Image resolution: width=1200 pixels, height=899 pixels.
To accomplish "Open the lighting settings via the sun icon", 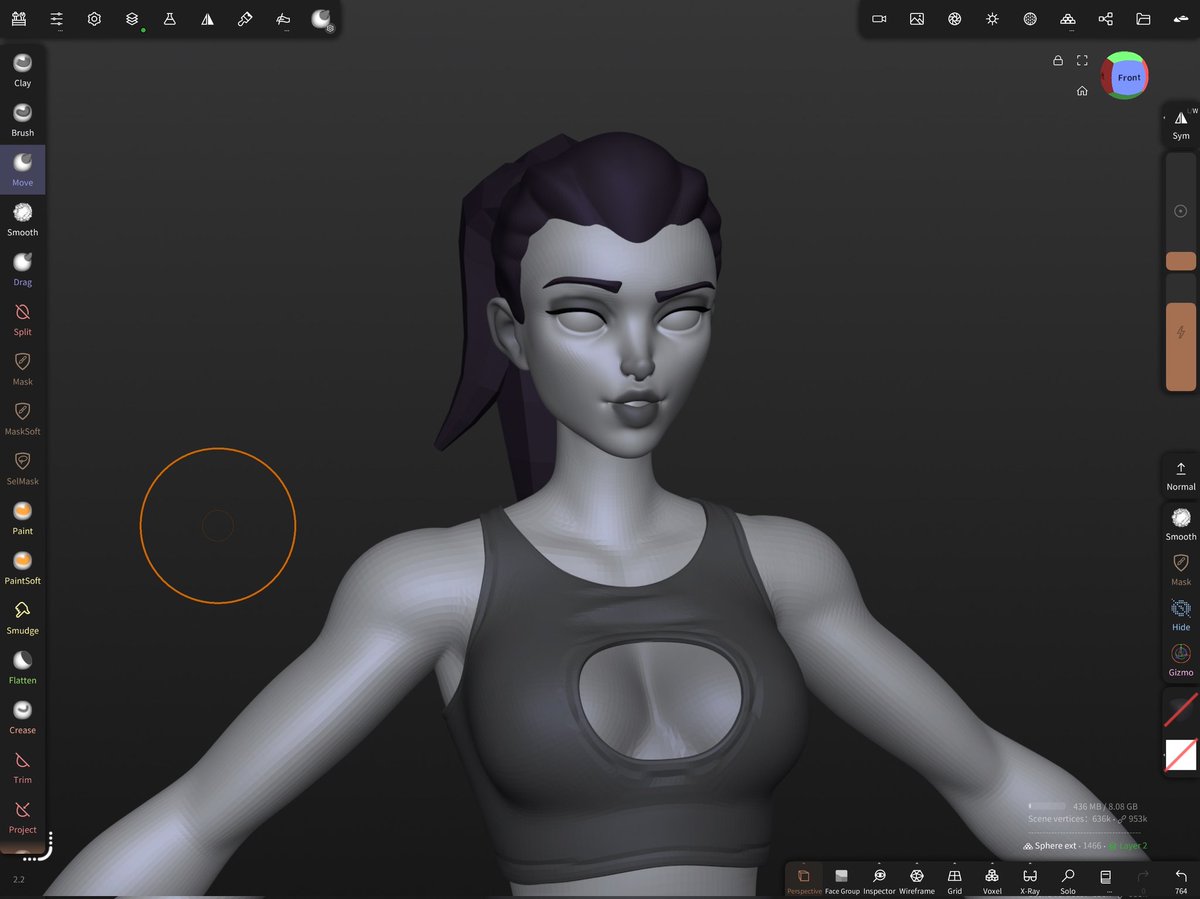I will (992, 18).
